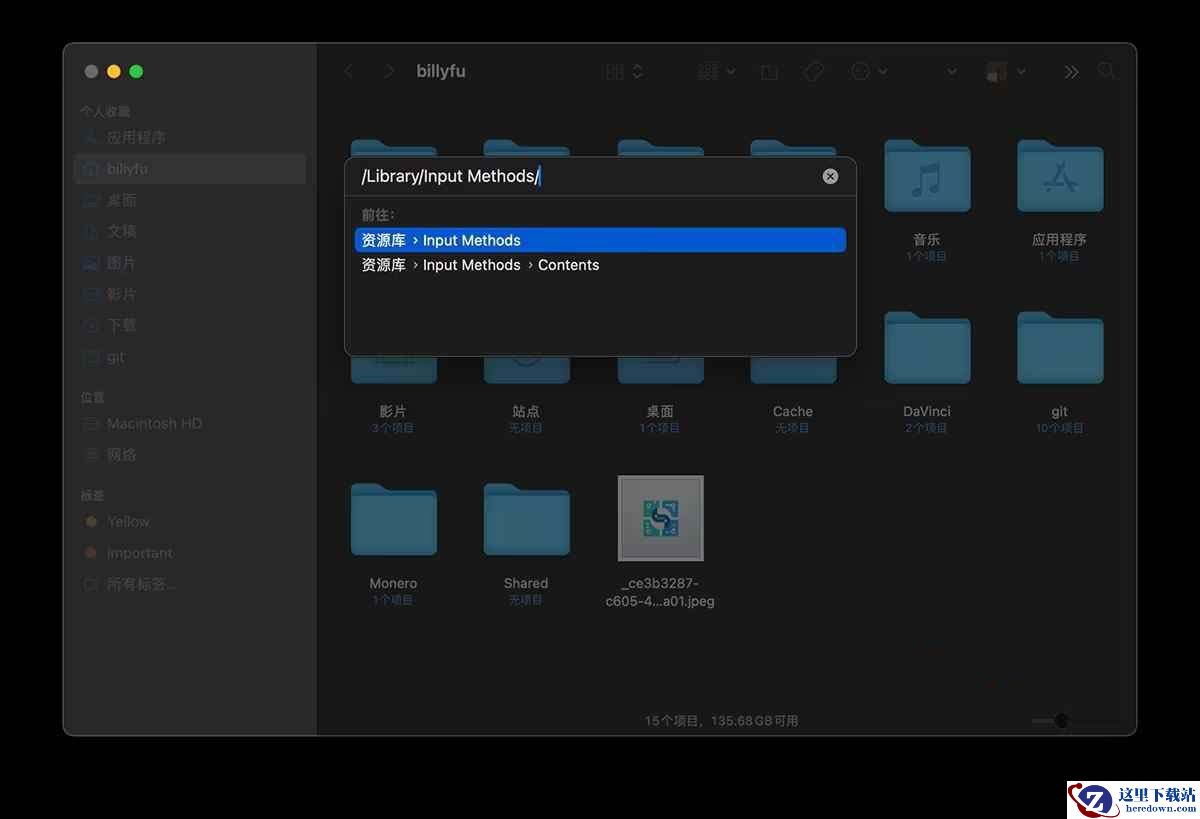1200x819 pixels.
Task: Click the billyfu window title
Action: (x=441, y=71)
